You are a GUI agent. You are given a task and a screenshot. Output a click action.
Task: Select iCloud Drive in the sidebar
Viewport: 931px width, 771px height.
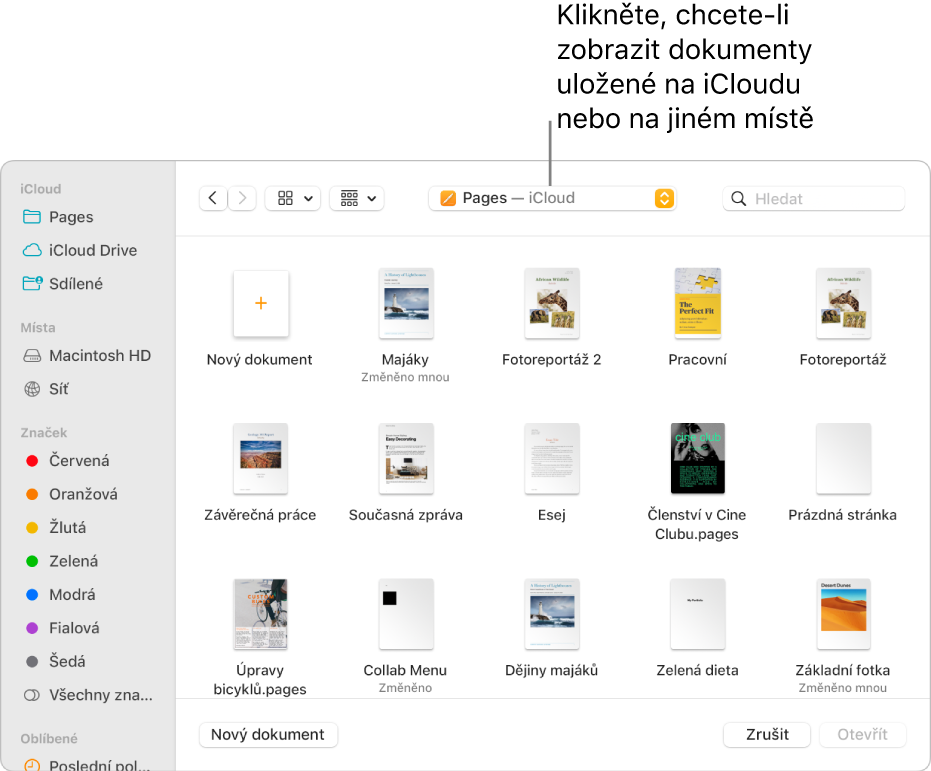click(80, 250)
